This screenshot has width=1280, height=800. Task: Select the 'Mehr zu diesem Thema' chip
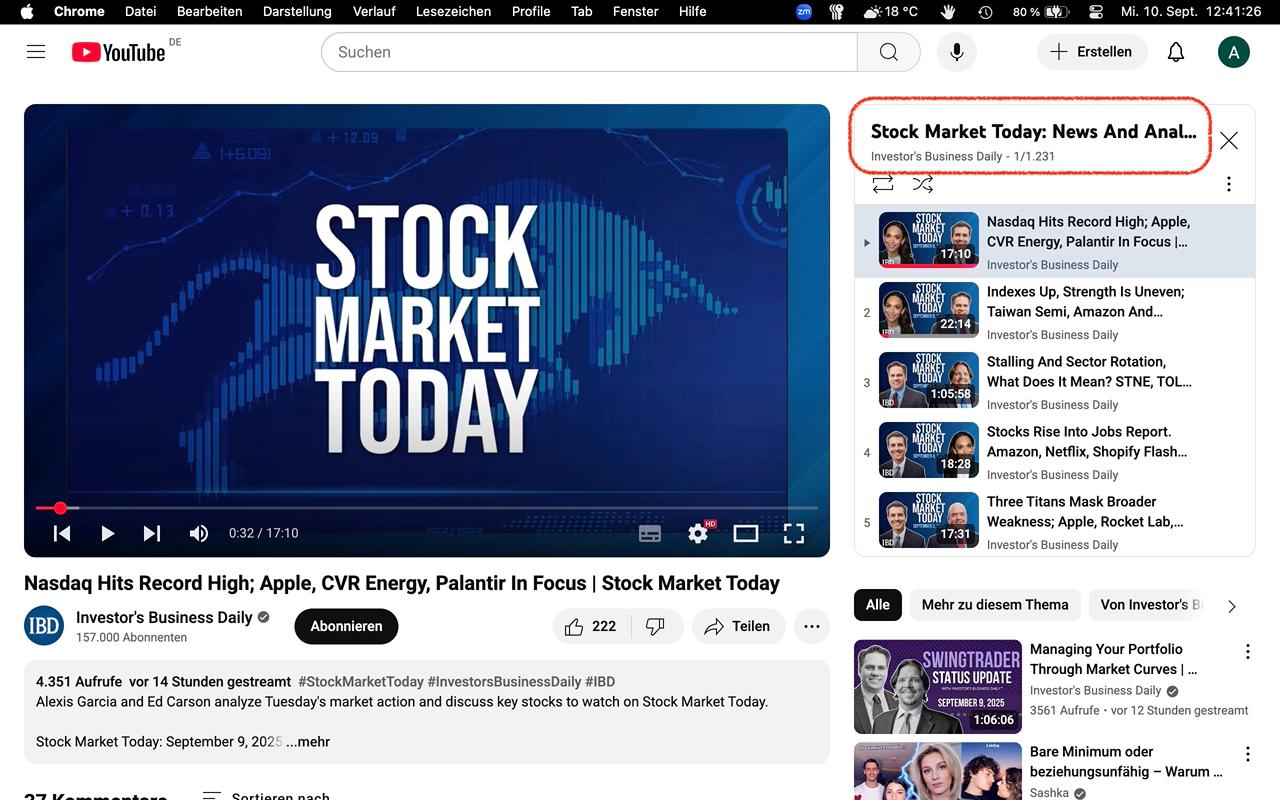click(994, 604)
